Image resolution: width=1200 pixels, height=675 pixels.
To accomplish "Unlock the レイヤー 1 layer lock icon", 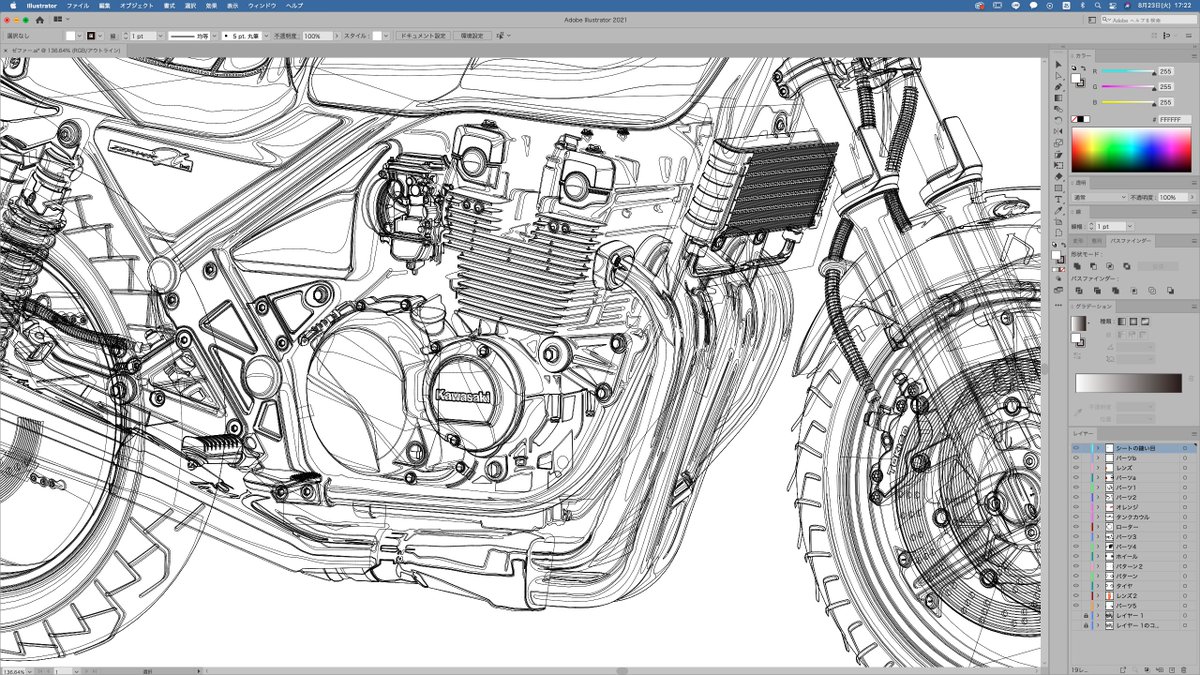I will (x=1086, y=616).
